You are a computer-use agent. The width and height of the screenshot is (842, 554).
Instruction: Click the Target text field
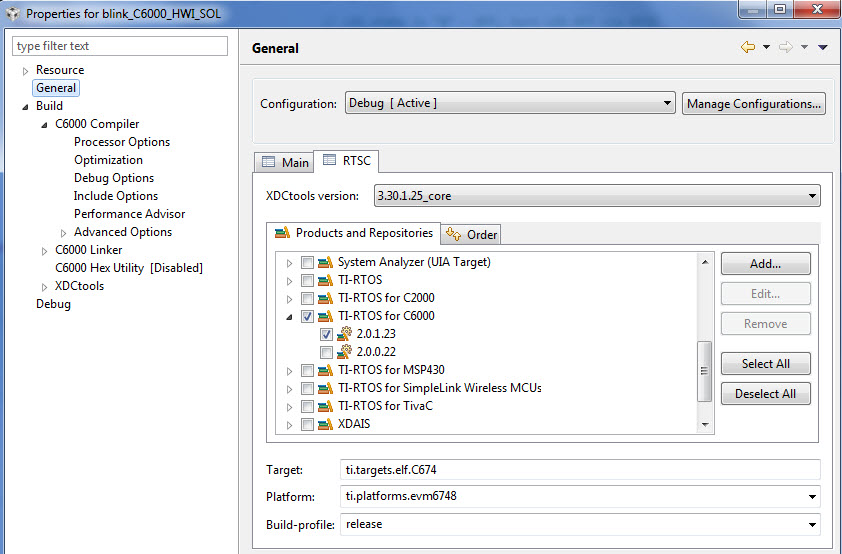tap(580, 470)
